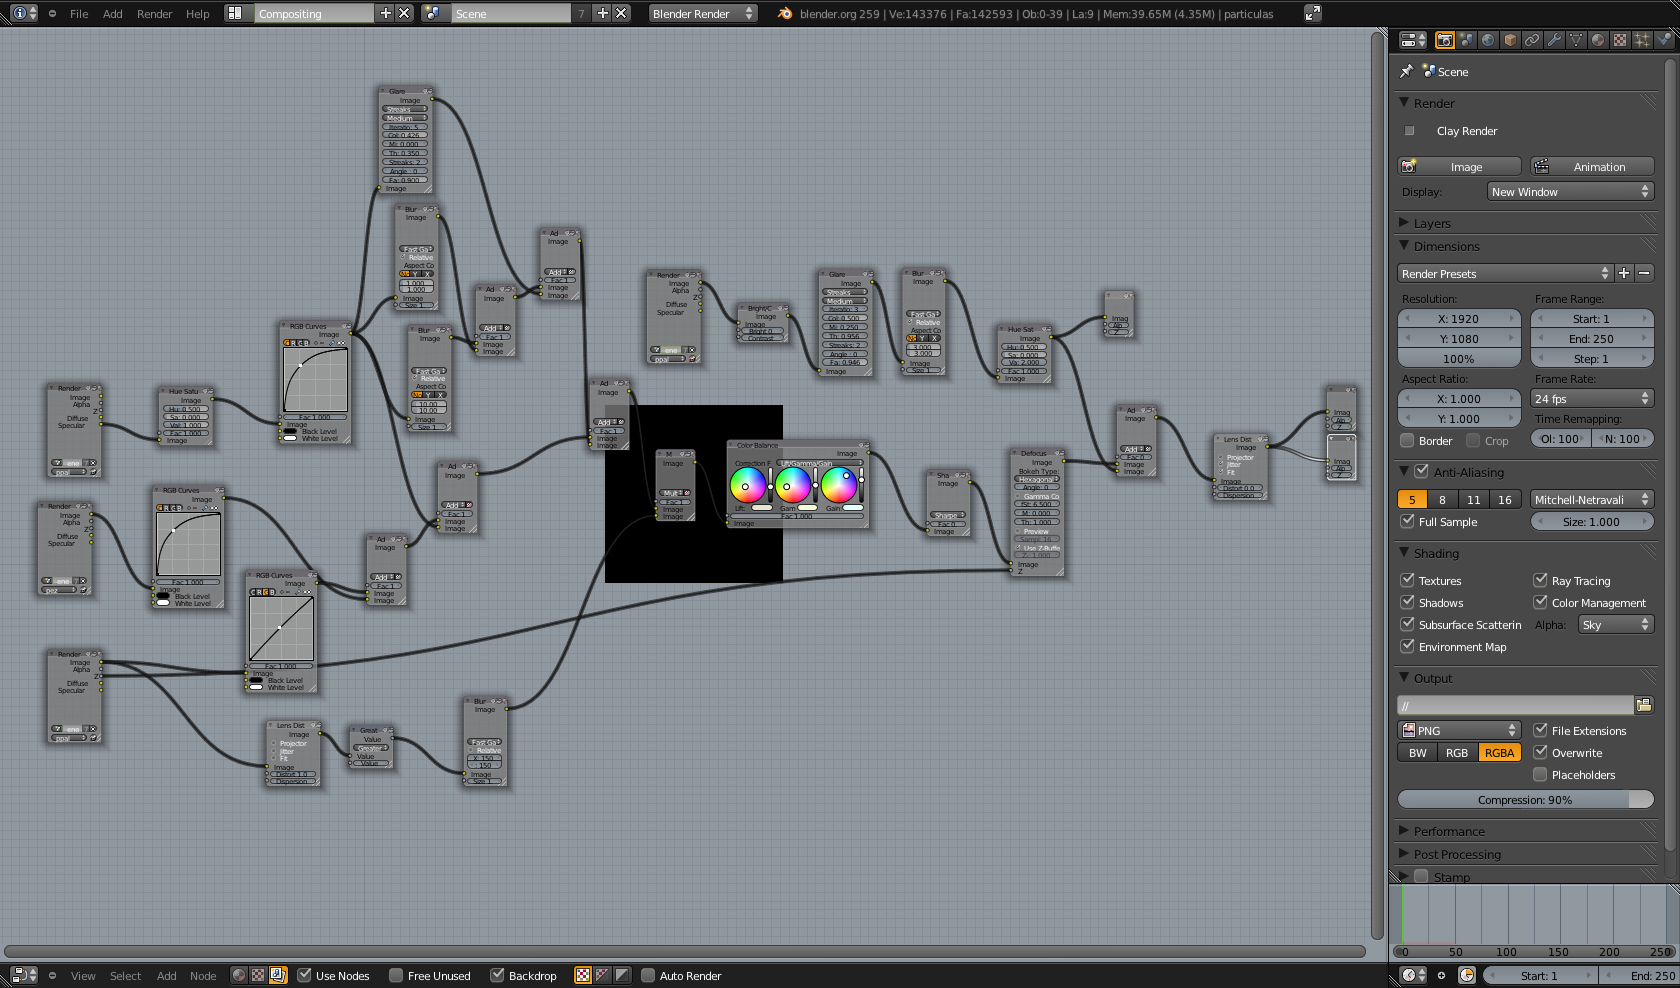The height and width of the screenshot is (988, 1680).
Task: Open the Node menu in node editor header
Action: (x=203, y=976)
